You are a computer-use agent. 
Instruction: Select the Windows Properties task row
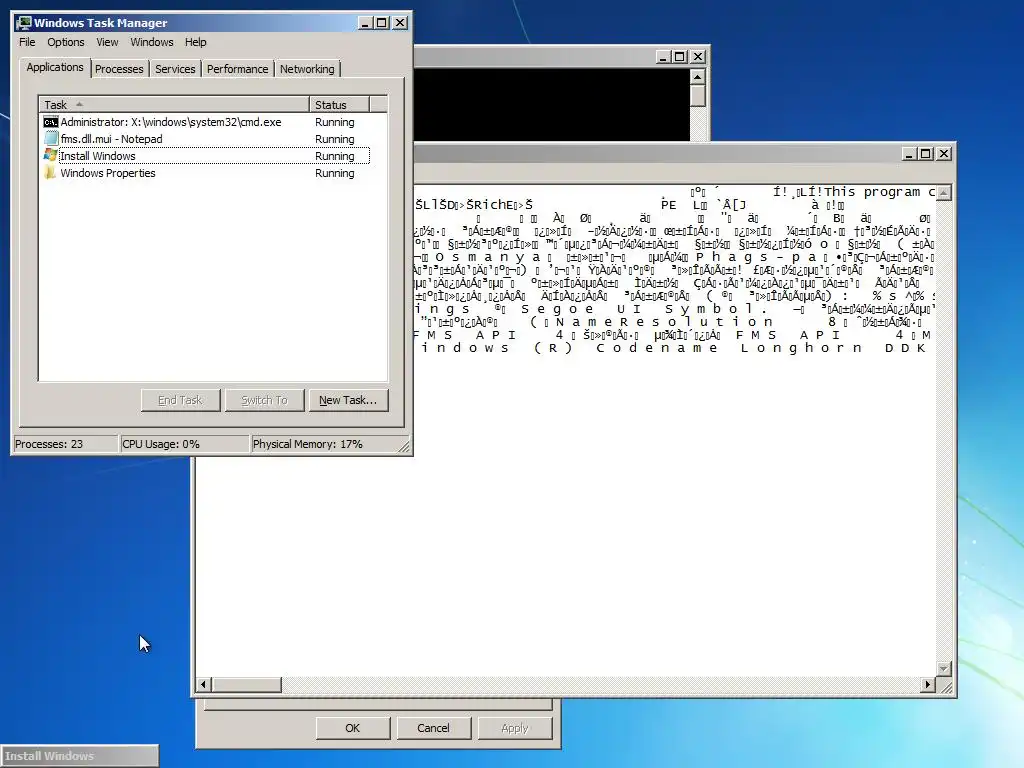pyautogui.click(x=206, y=173)
